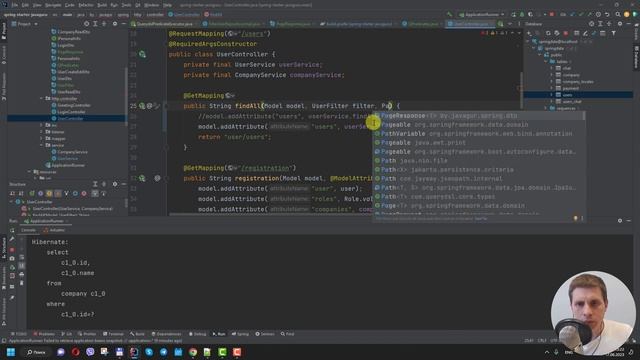Open the Services tool window button

pyautogui.click(x=265, y=334)
